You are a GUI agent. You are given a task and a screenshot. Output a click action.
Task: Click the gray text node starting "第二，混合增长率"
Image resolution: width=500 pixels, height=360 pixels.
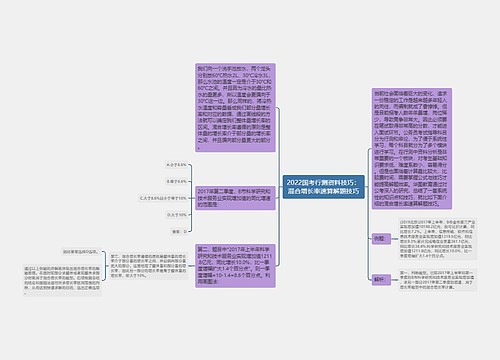(x=148, y=266)
